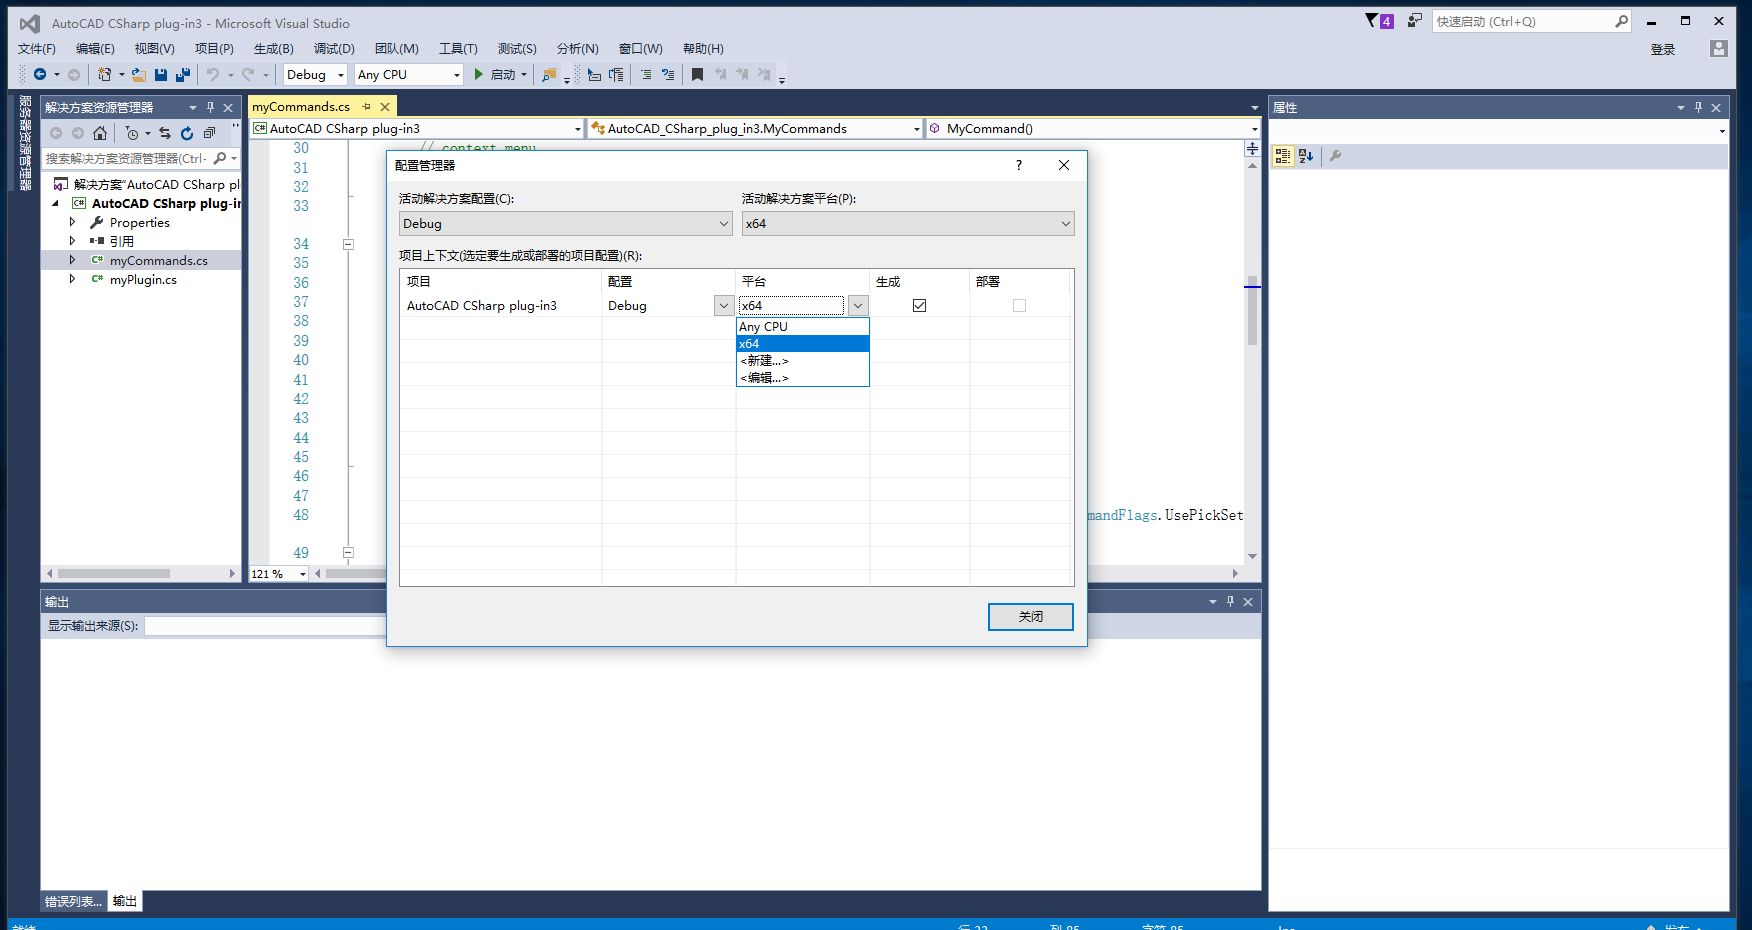Click the 启动 Start debugging button
Viewport: 1752px width, 930px height.
pos(501,75)
